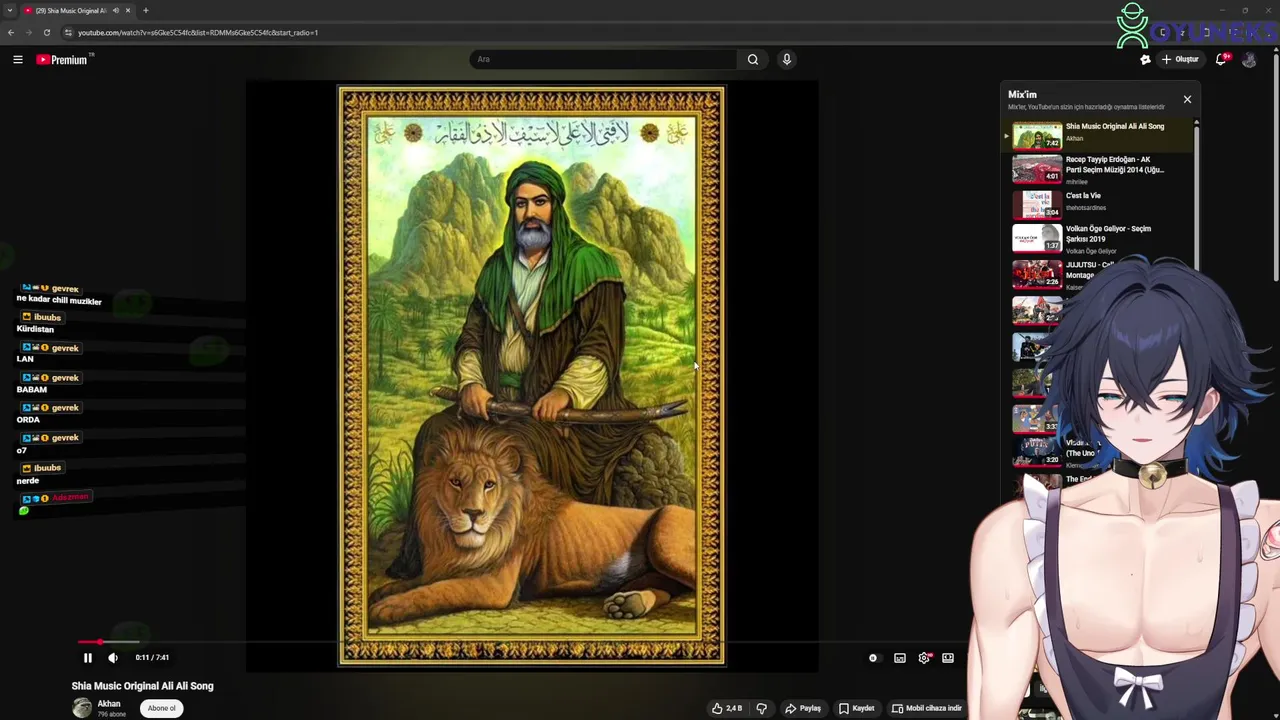
Task: Open player settings gear icon
Action: pyautogui.click(x=924, y=658)
